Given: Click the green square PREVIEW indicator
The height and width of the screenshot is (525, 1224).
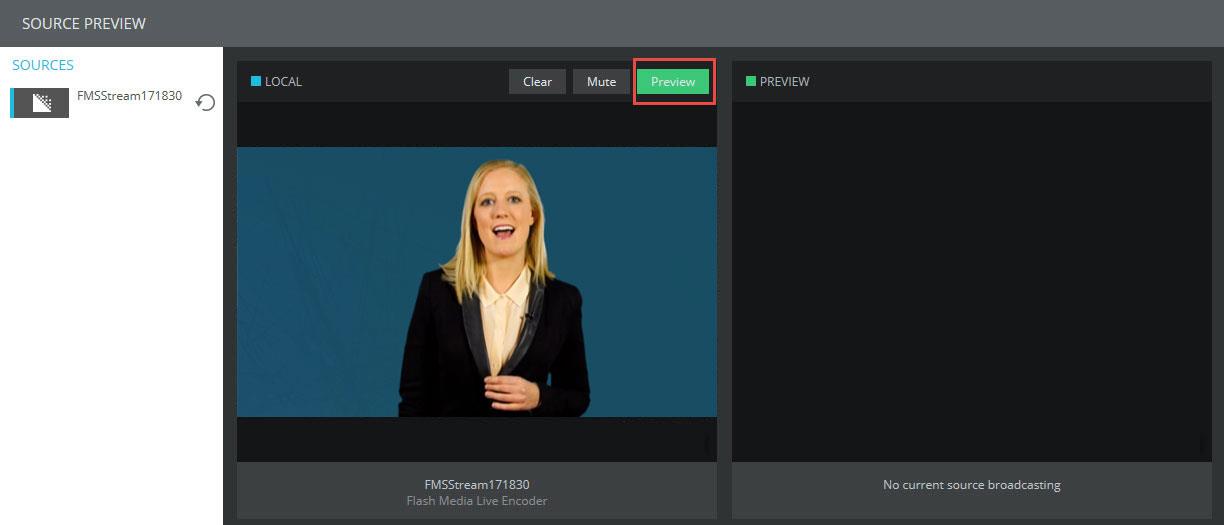Looking at the screenshot, I should (751, 81).
